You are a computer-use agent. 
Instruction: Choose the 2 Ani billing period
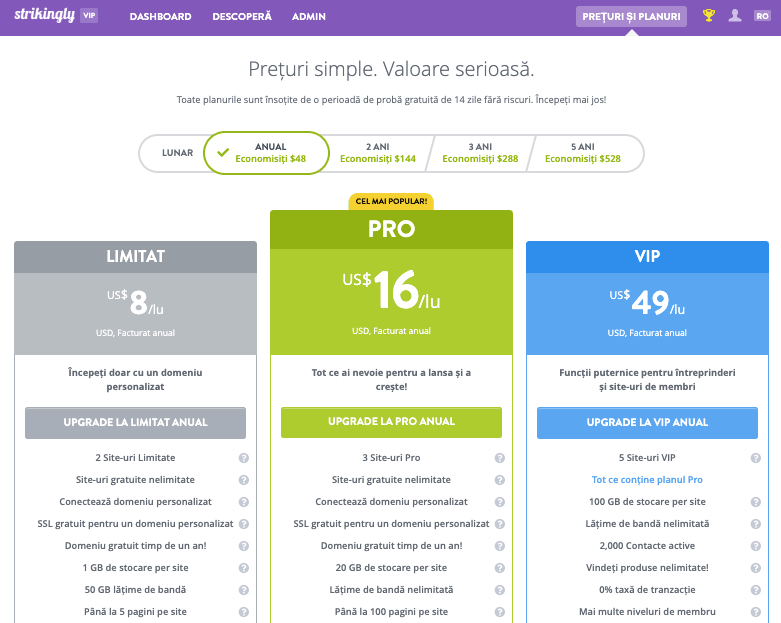click(377, 153)
